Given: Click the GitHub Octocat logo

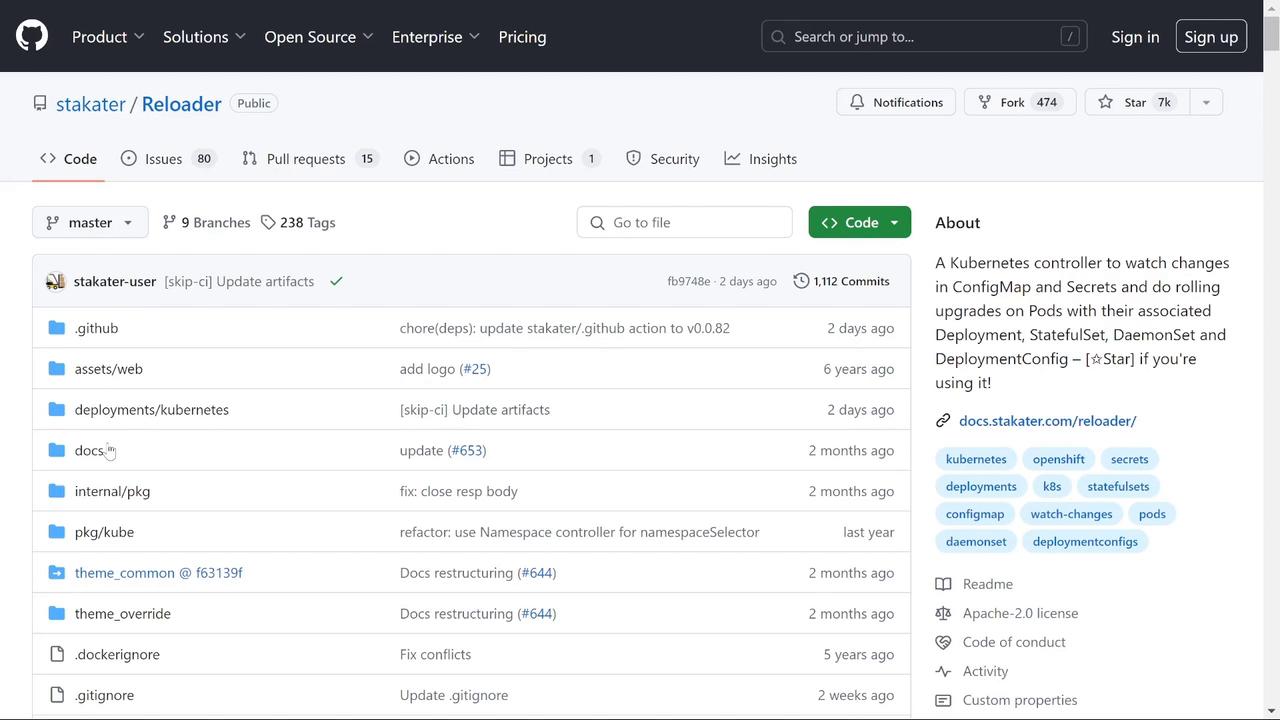Looking at the screenshot, I should 32,36.
